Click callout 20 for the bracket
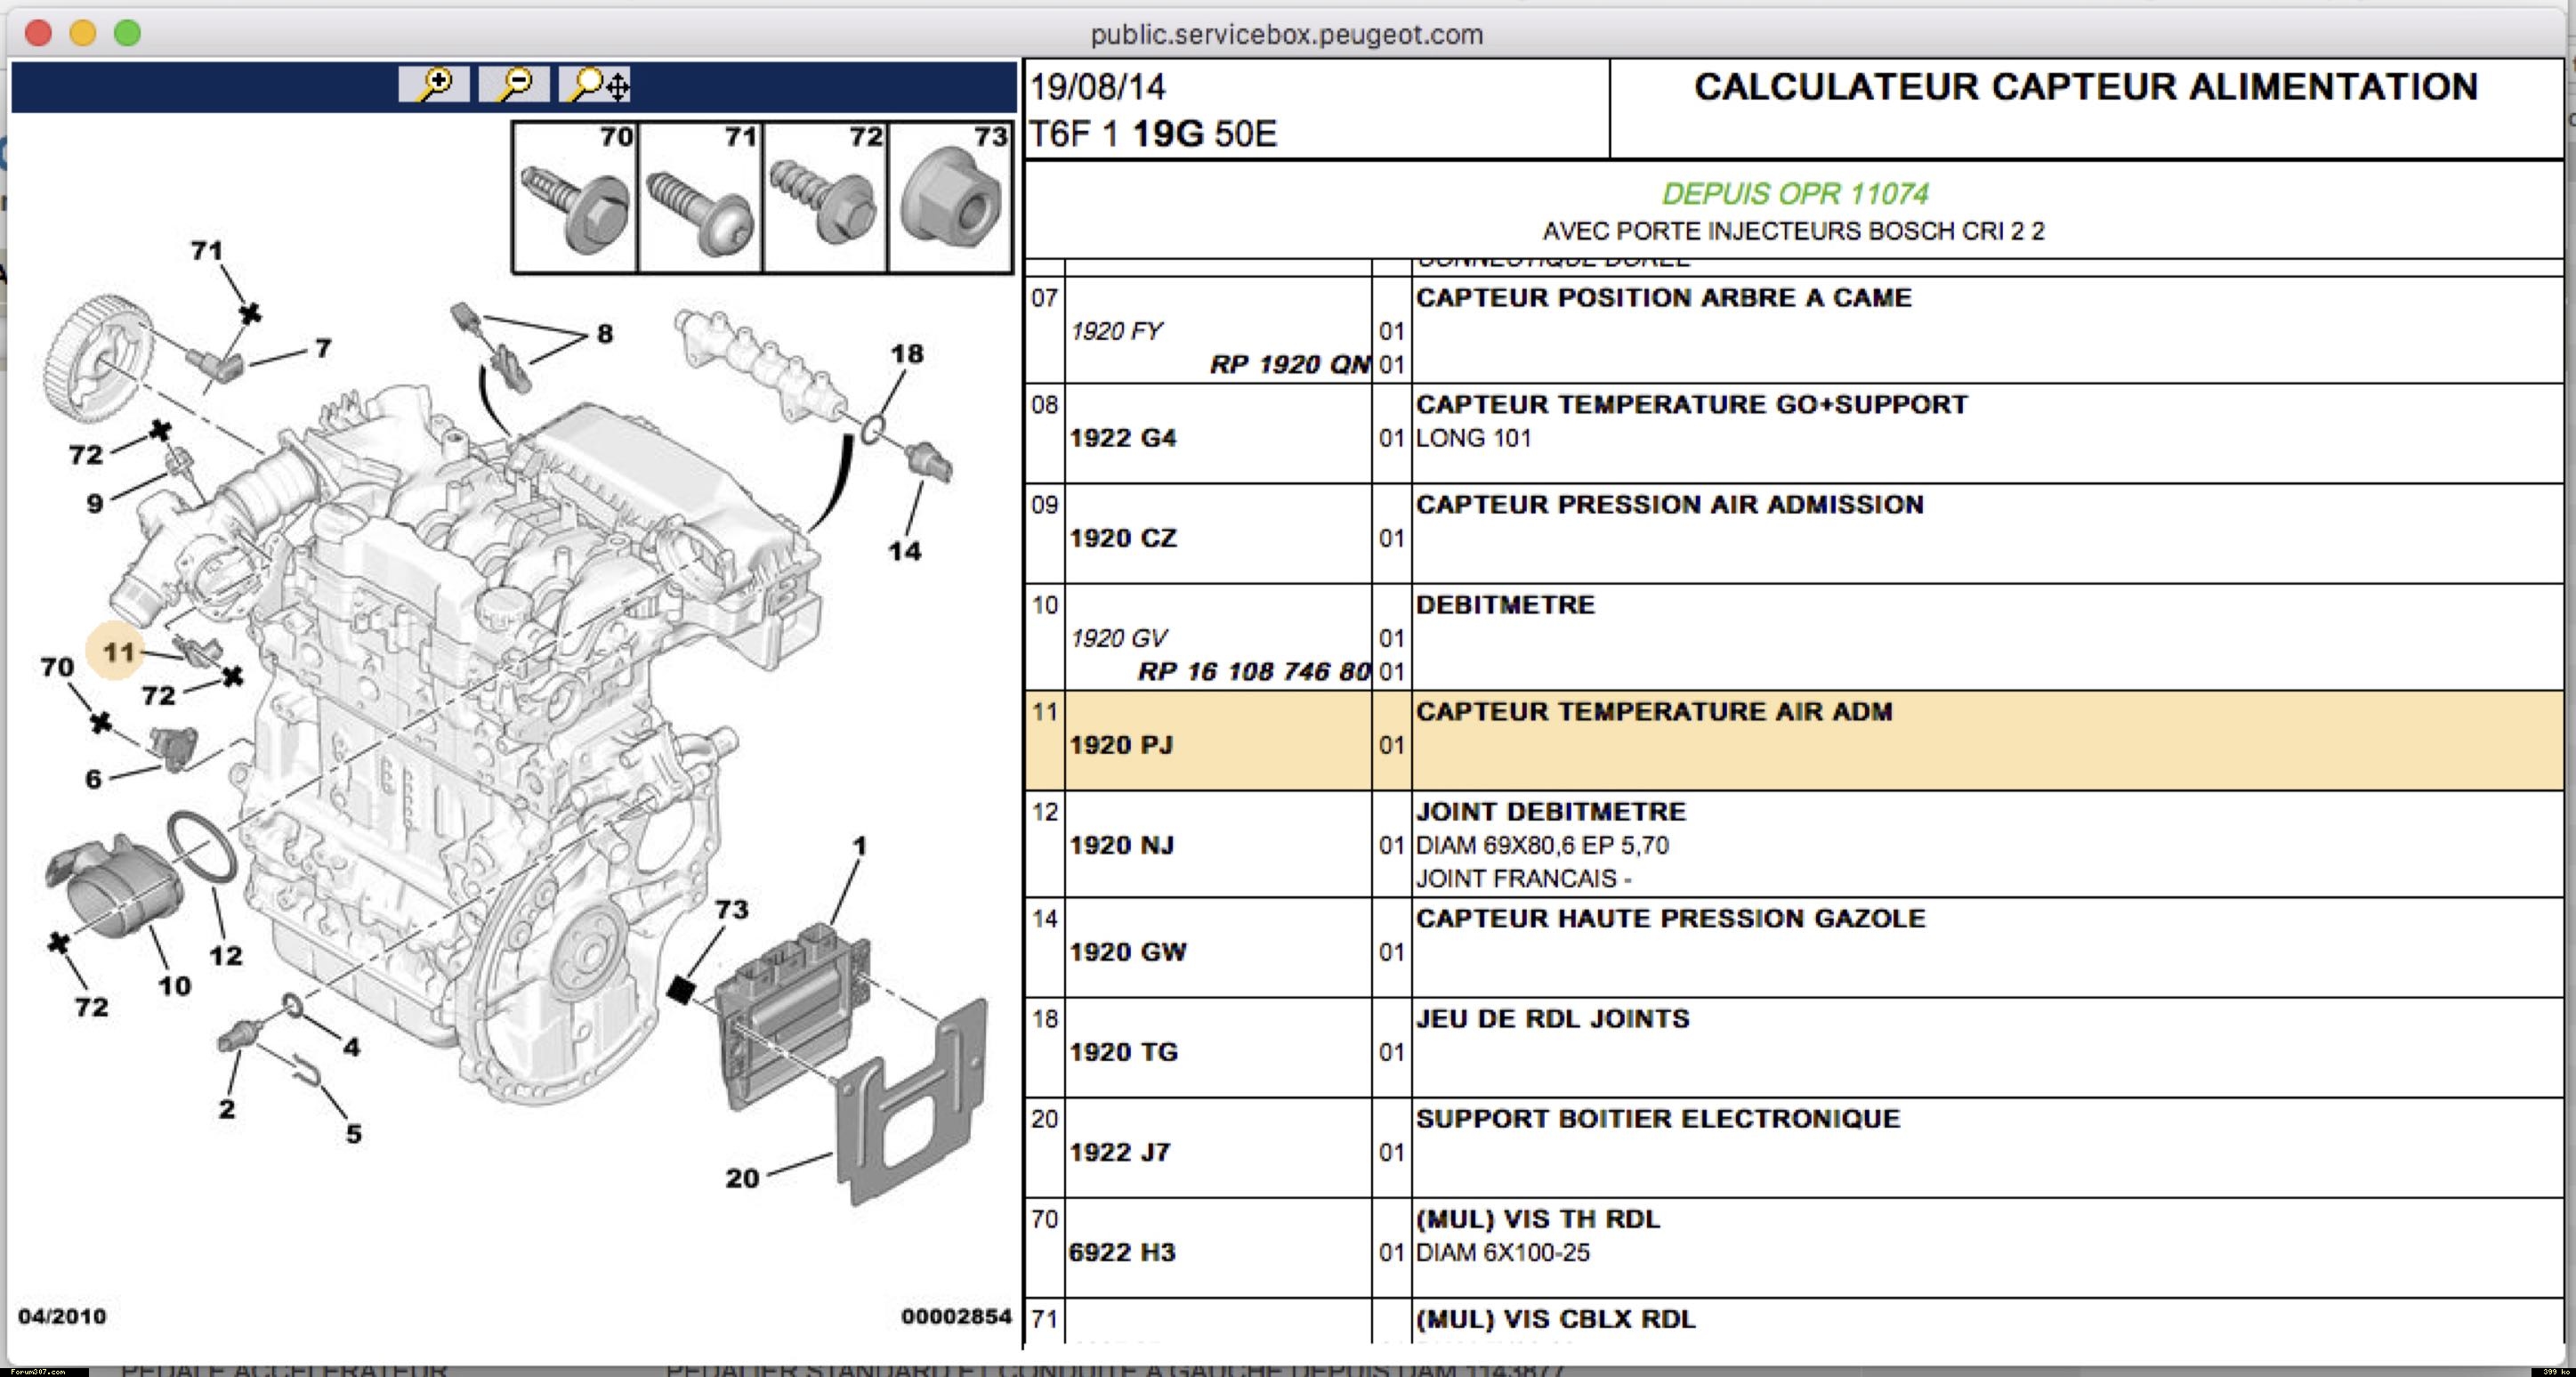The width and height of the screenshot is (2576, 1377). click(742, 1178)
